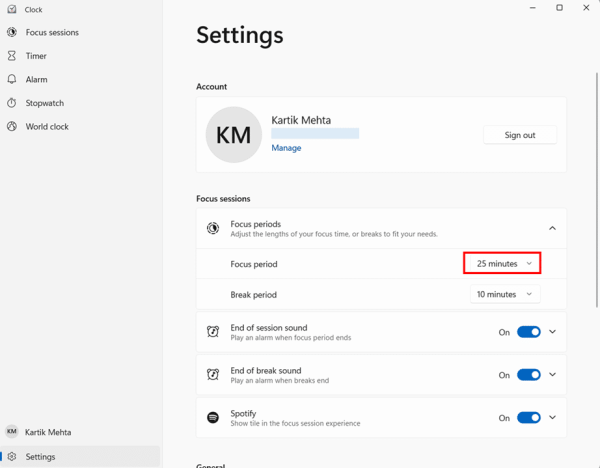The height and width of the screenshot is (468, 600).
Task: Sign out of the account
Action: (x=520, y=135)
